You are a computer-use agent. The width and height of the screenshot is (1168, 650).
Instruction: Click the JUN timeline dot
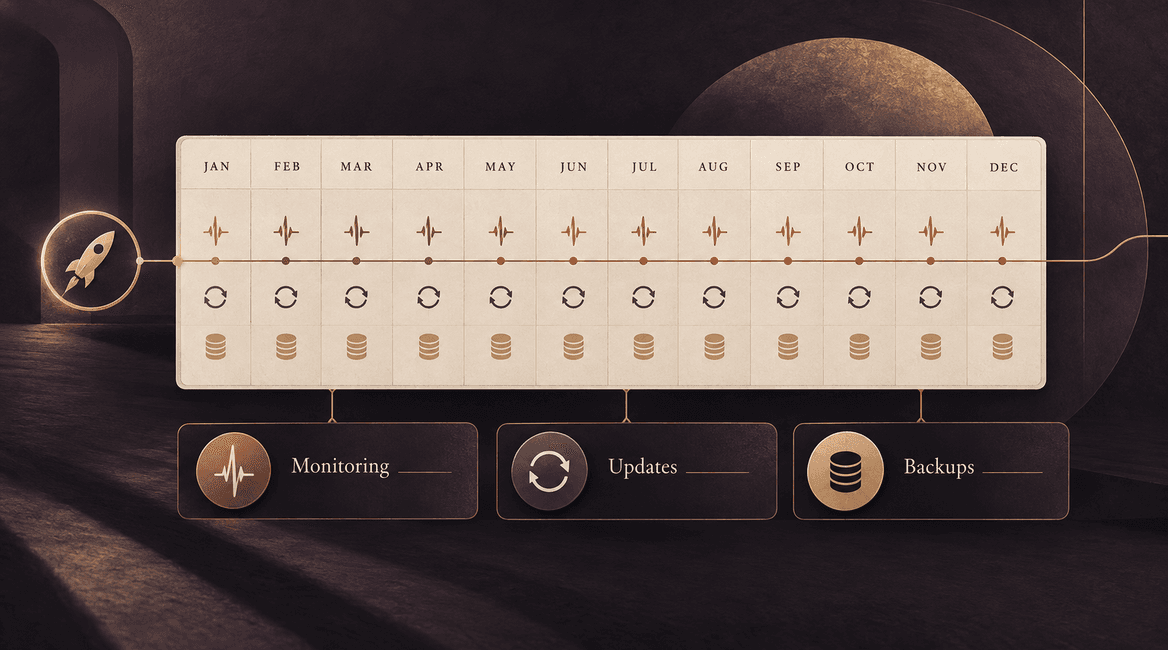coord(573,261)
